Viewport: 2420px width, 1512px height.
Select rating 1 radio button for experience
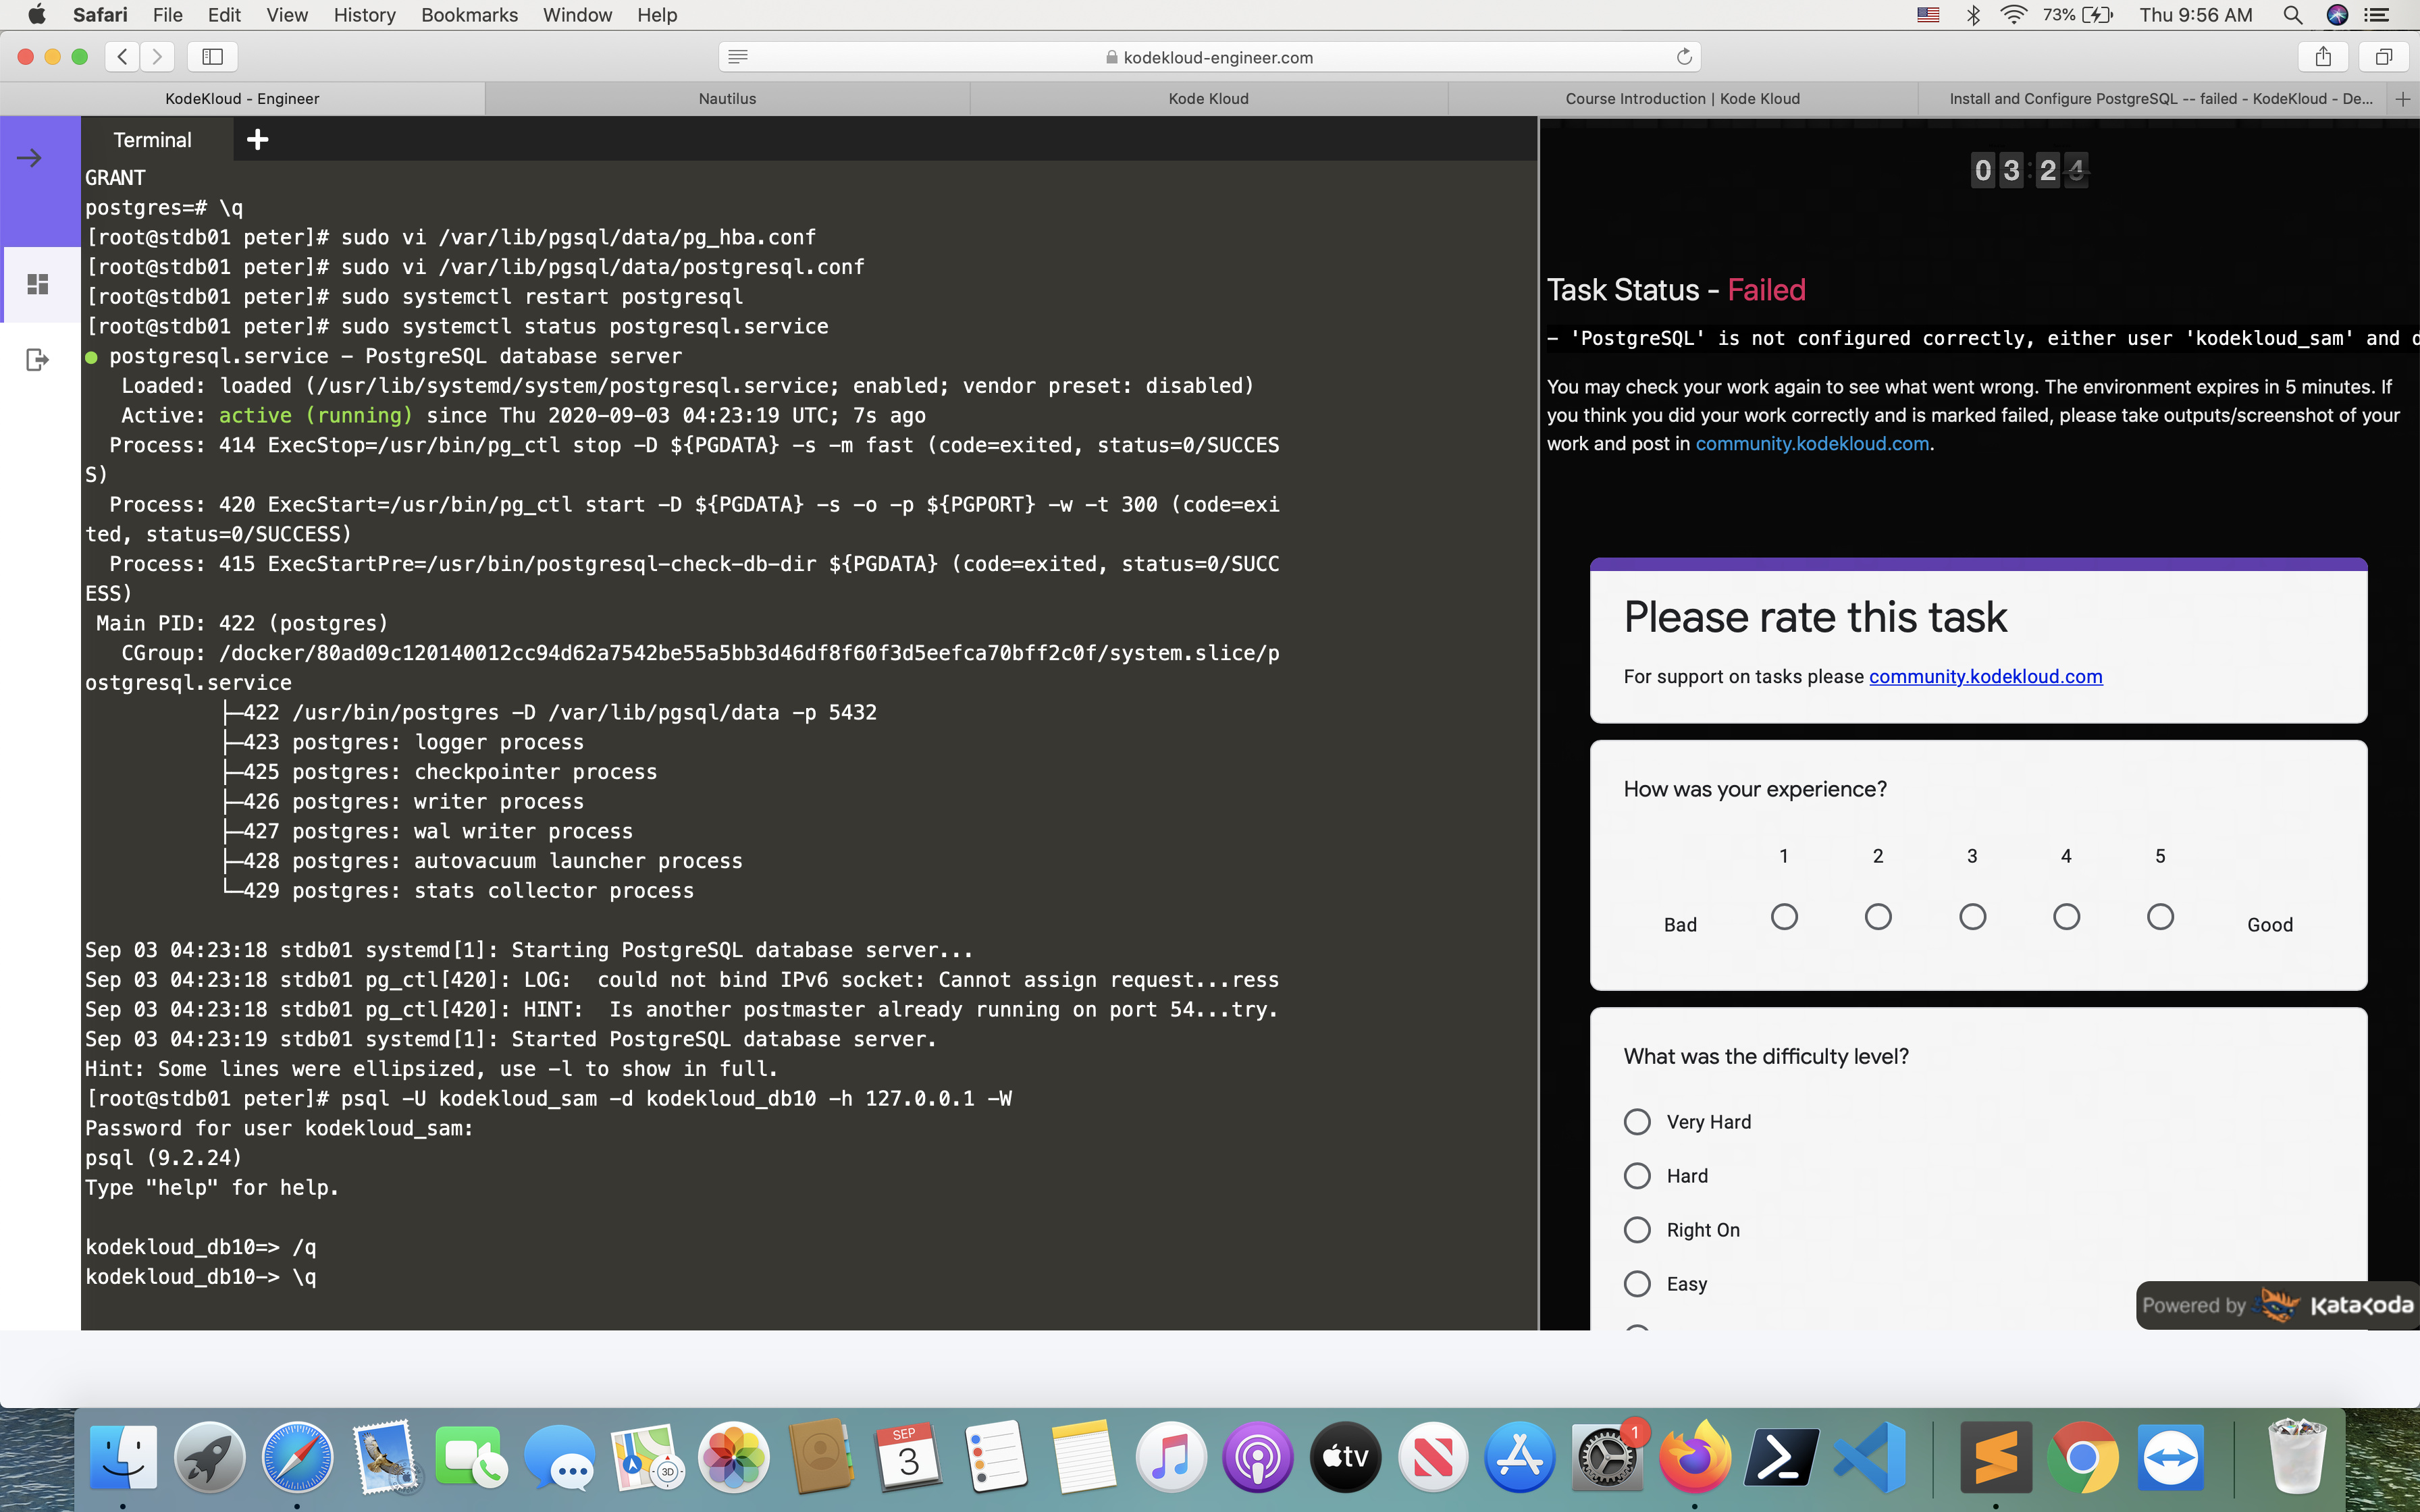pos(1784,916)
